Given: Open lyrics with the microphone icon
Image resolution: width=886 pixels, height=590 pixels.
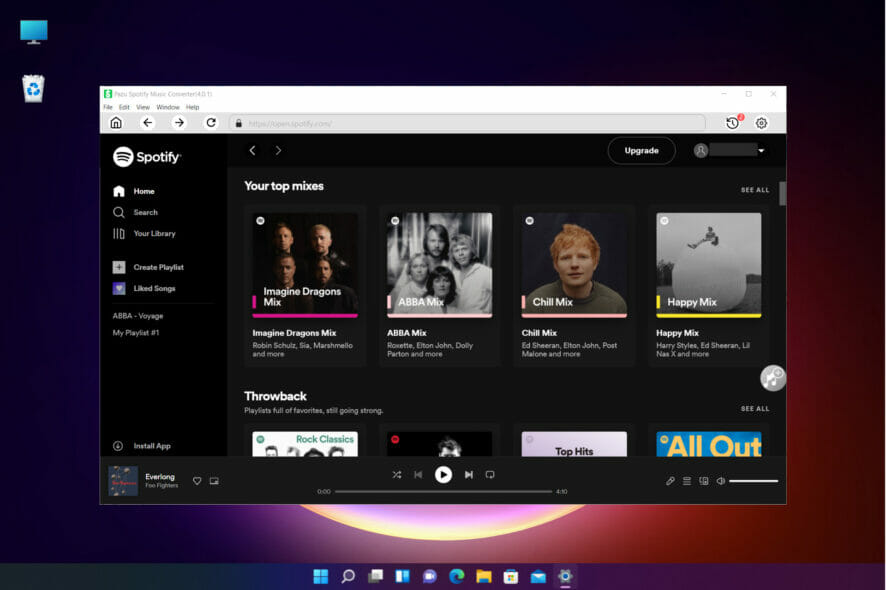Looking at the screenshot, I should (670, 481).
